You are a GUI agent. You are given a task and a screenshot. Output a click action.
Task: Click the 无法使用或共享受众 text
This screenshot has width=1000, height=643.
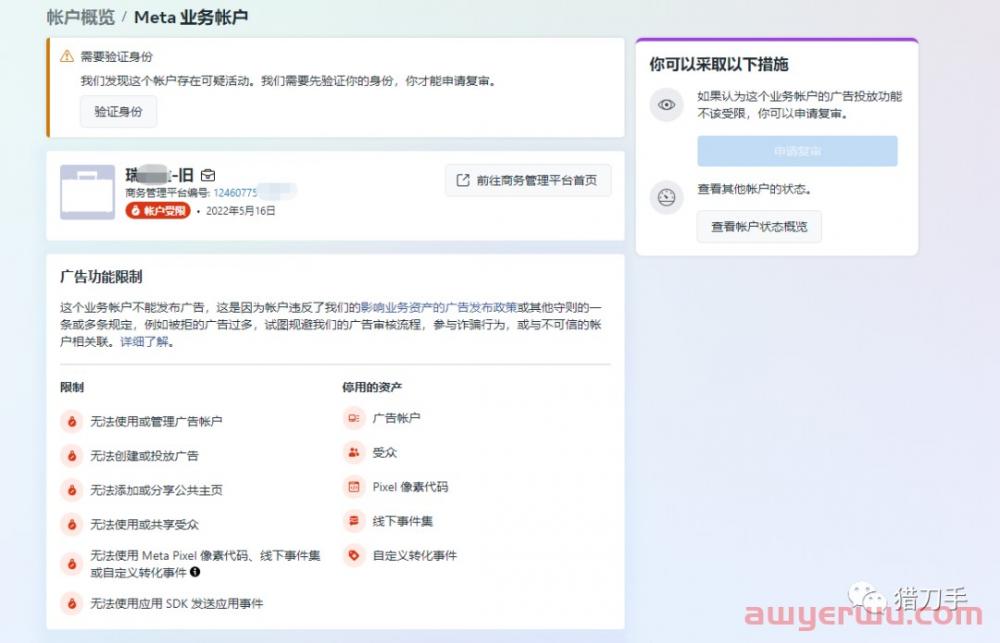click(x=144, y=525)
